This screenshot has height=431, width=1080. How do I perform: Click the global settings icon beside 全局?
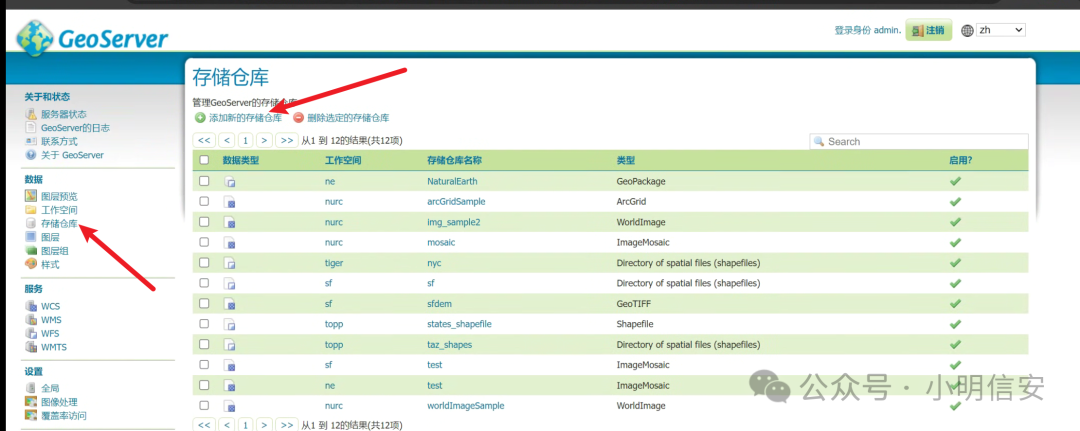31,388
